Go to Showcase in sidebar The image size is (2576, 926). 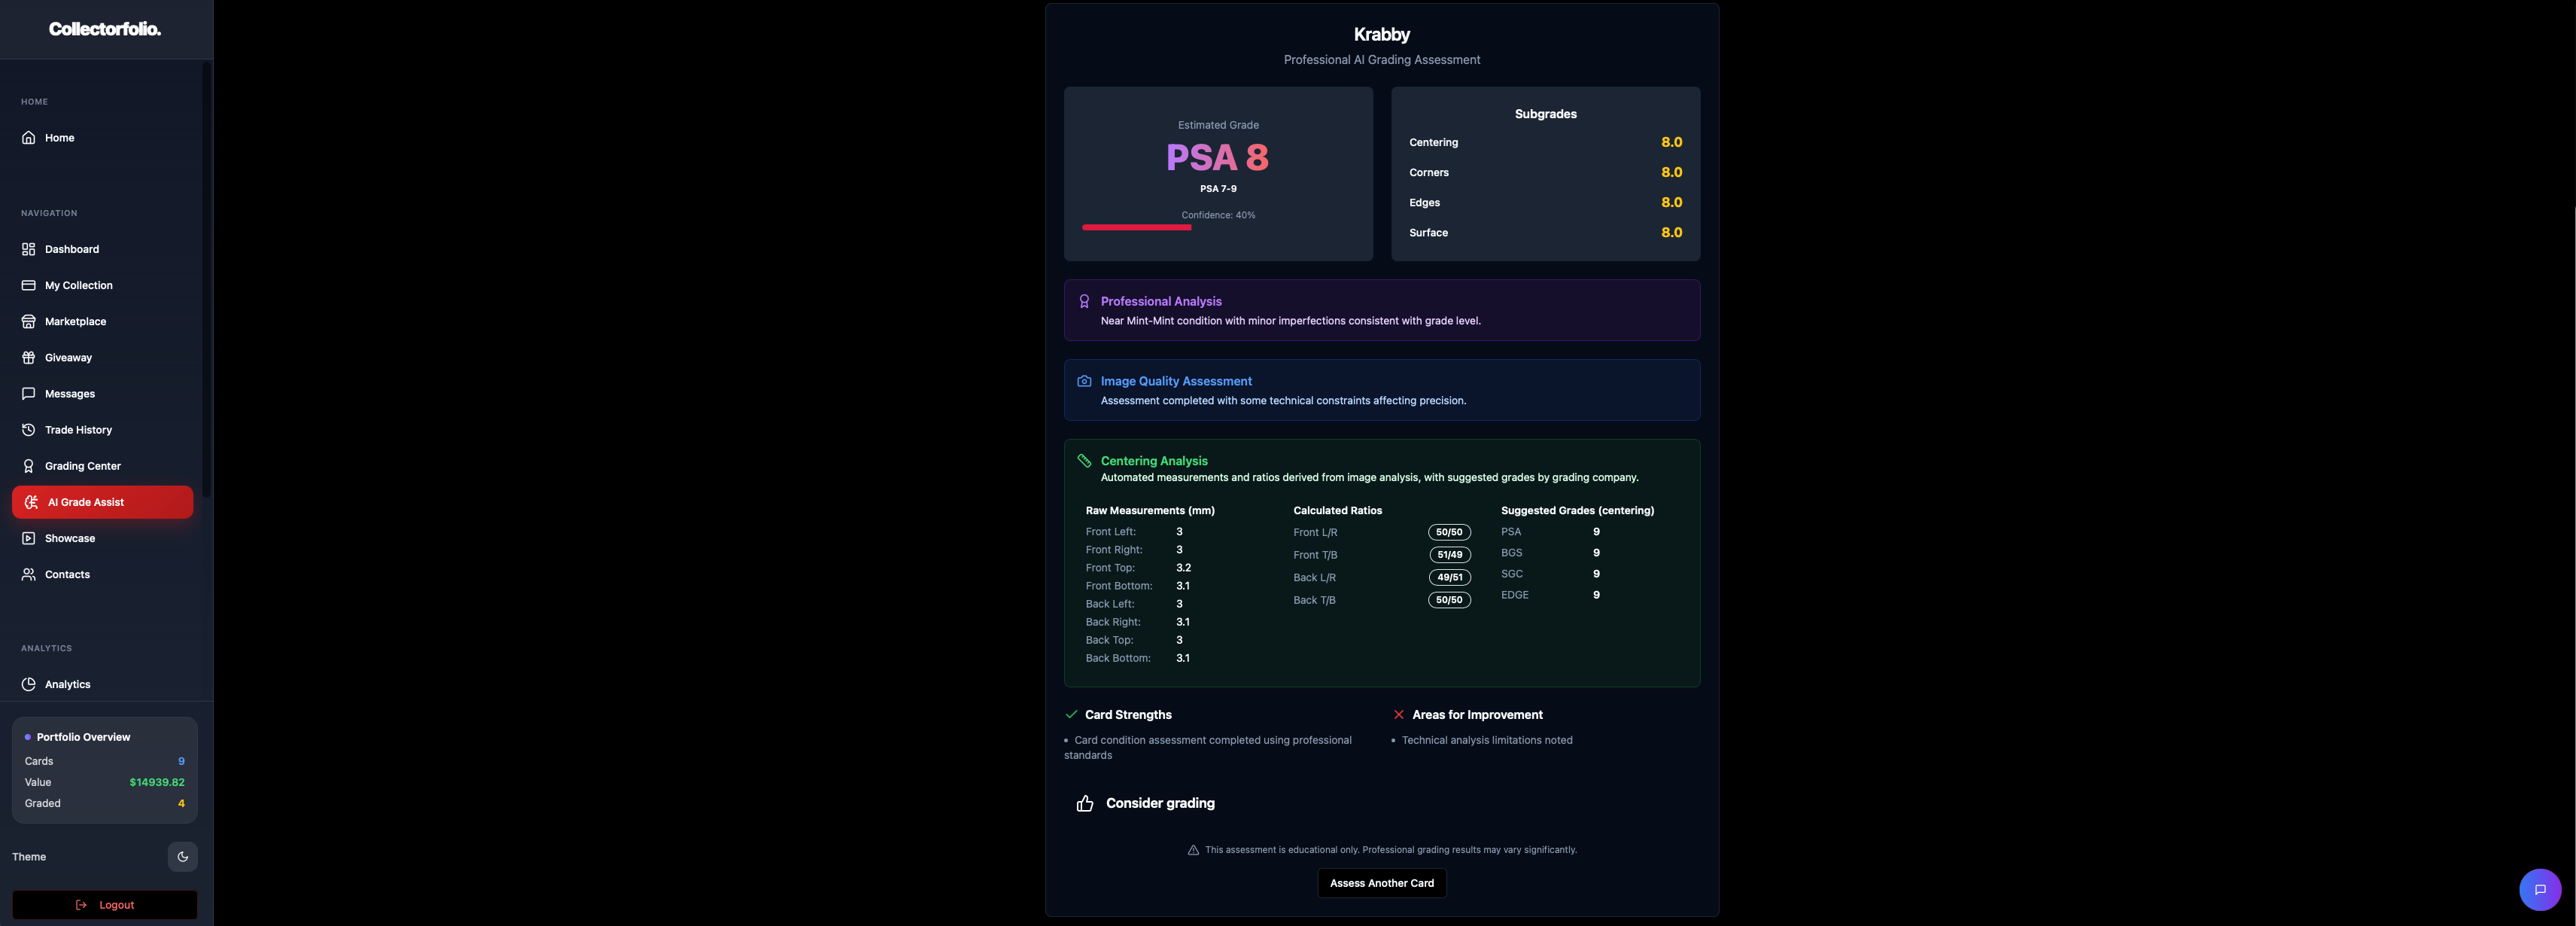(69, 538)
